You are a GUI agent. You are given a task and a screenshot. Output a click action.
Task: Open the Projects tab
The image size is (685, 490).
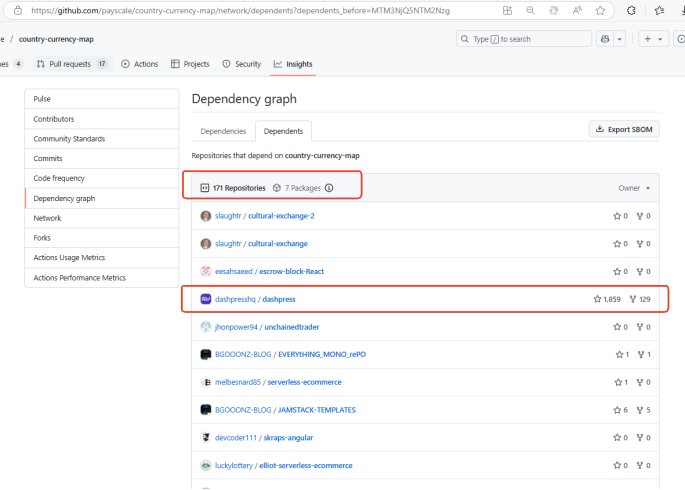tap(190, 64)
